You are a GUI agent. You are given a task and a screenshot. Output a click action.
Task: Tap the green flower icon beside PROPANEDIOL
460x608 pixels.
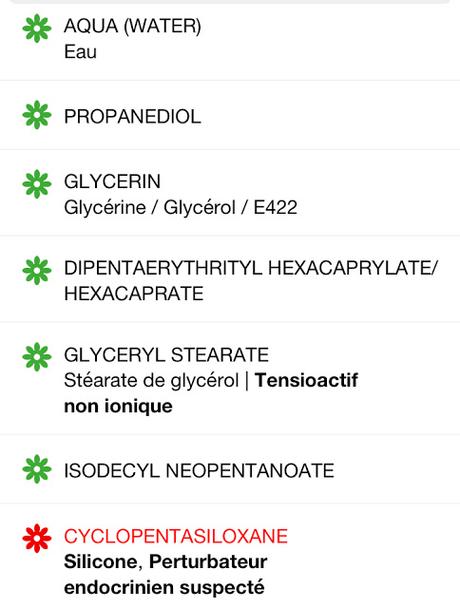(x=37, y=115)
